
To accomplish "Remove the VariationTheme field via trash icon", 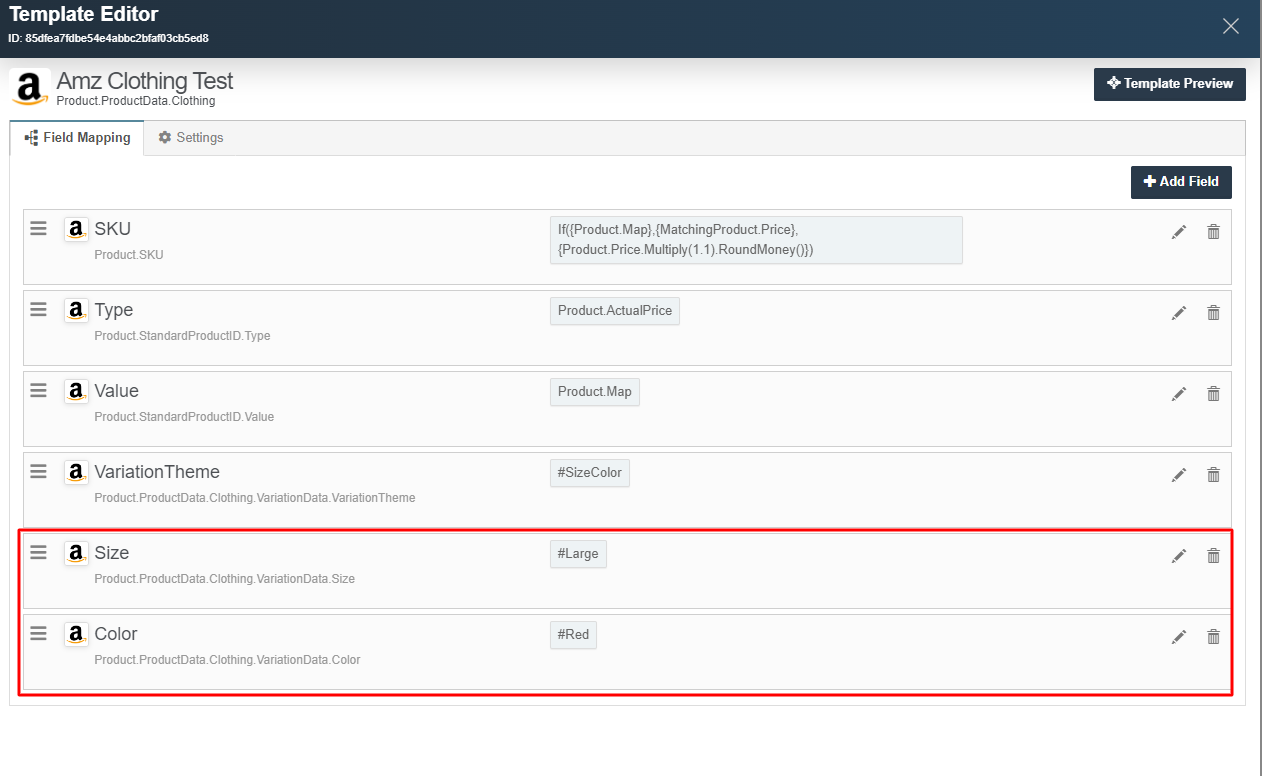I will (x=1213, y=475).
